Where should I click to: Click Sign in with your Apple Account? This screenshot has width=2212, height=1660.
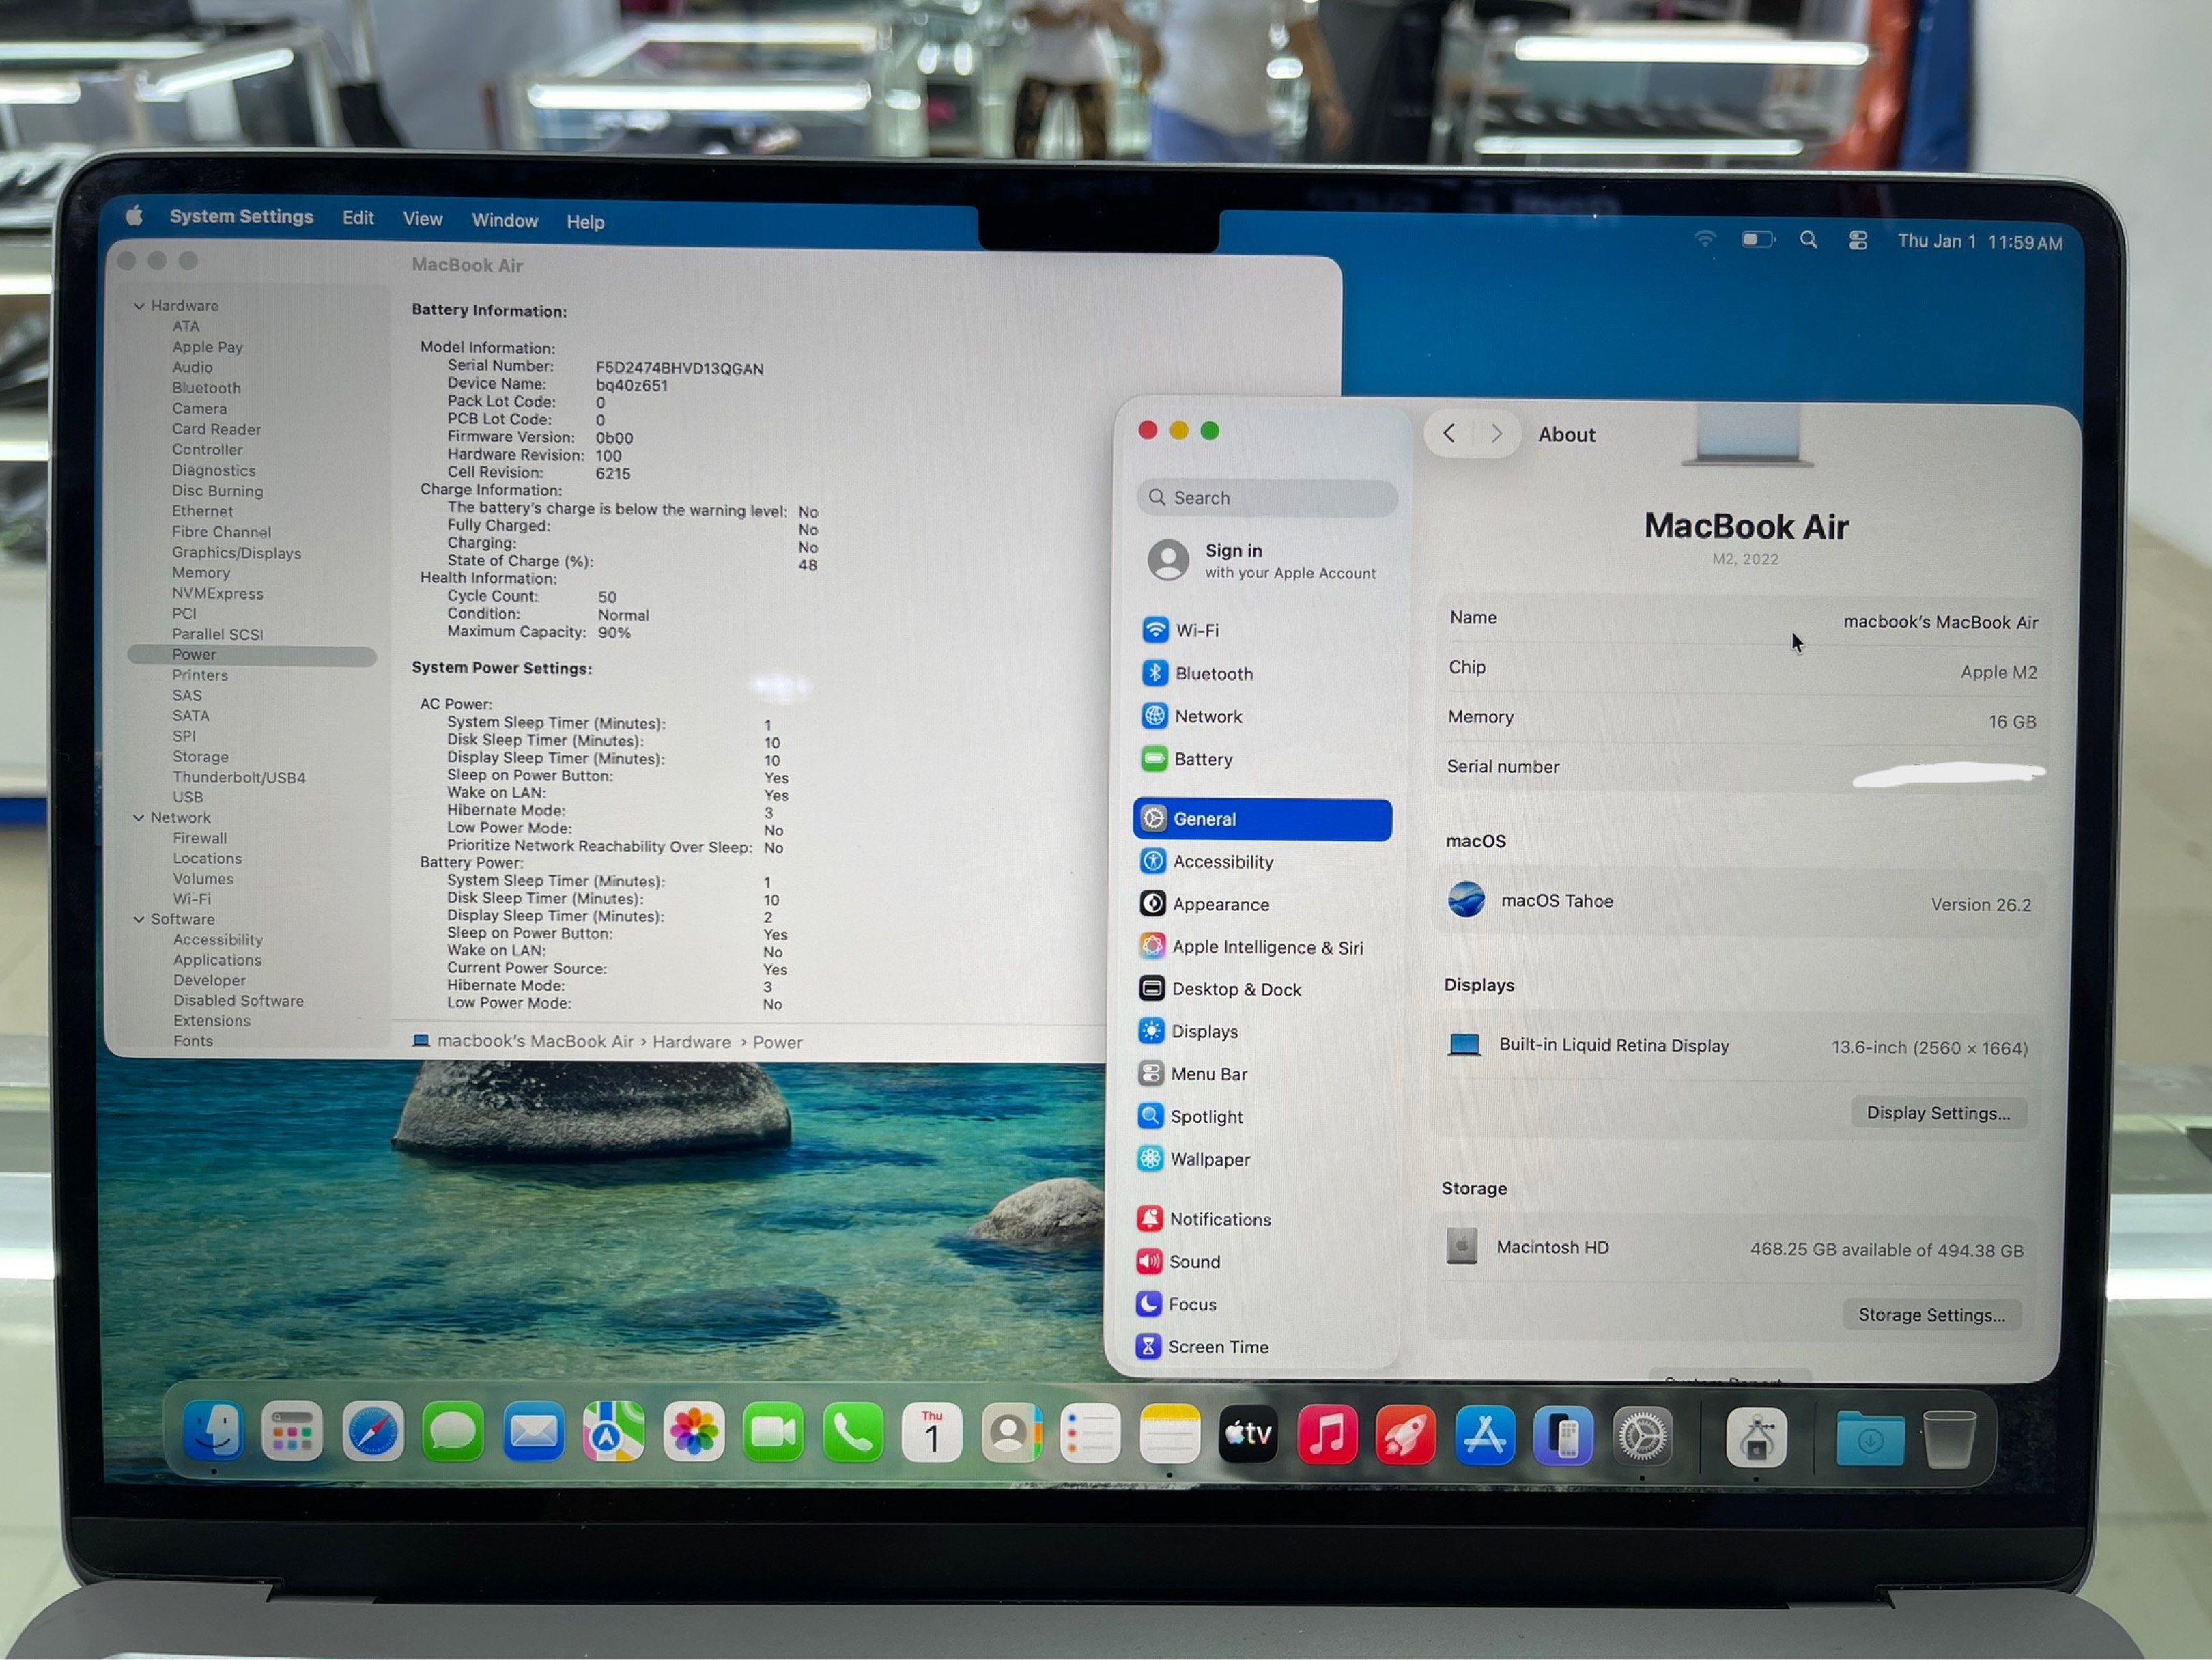(1262, 561)
